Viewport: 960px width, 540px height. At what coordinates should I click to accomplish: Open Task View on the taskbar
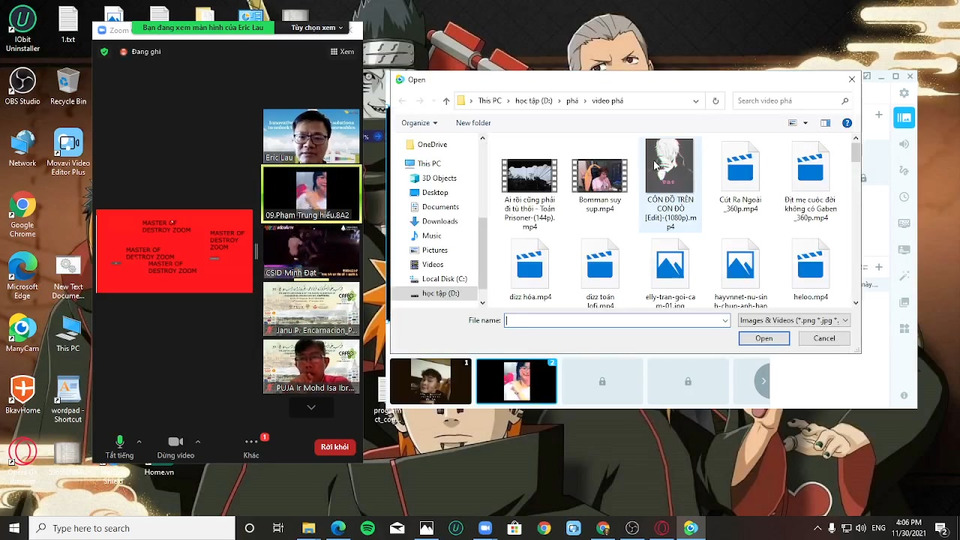coord(278,528)
